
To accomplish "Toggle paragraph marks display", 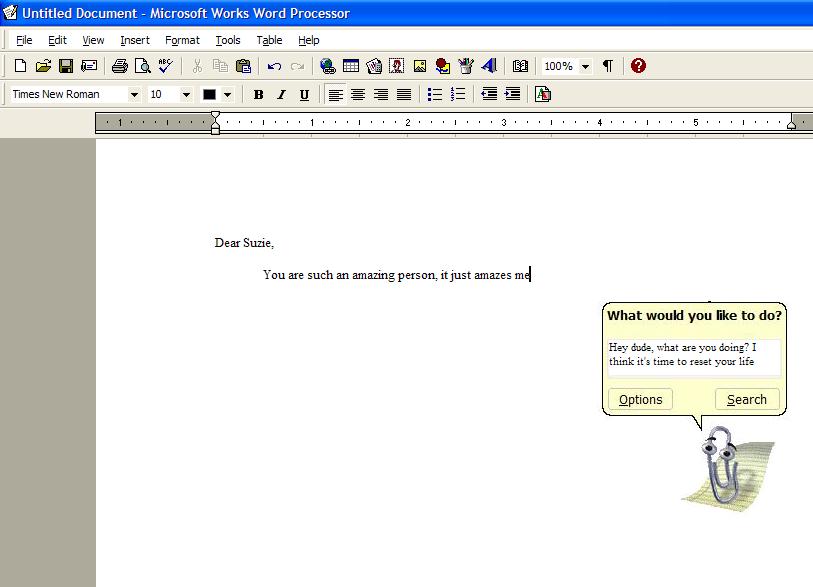I will [x=608, y=66].
